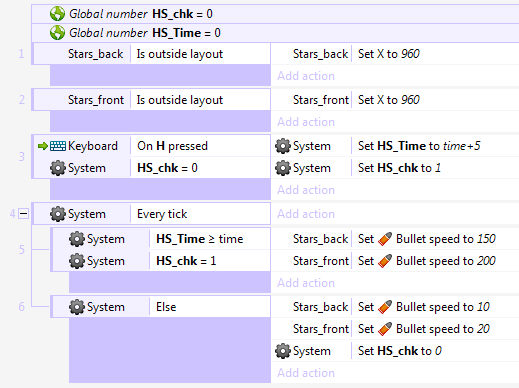Image resolution: width=519 pixels, height=388 pixels.
Task: Select event number 1 in the margin
Action: point(21,54)
